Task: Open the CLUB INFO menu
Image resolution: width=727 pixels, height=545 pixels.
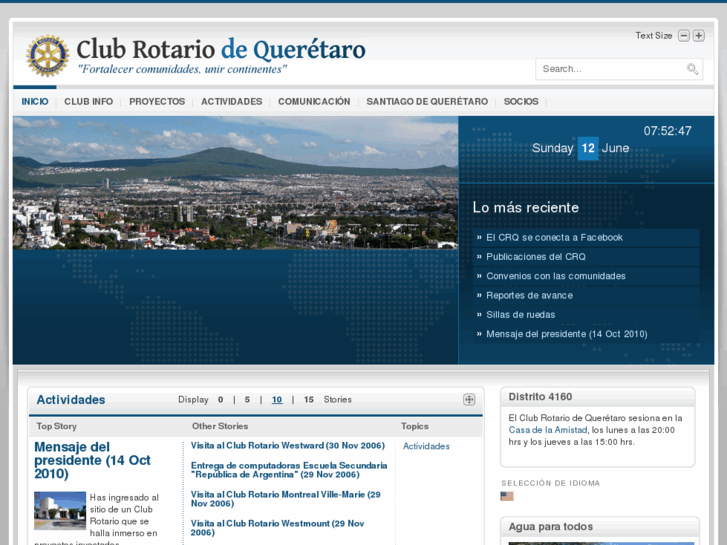Action: 89,102
